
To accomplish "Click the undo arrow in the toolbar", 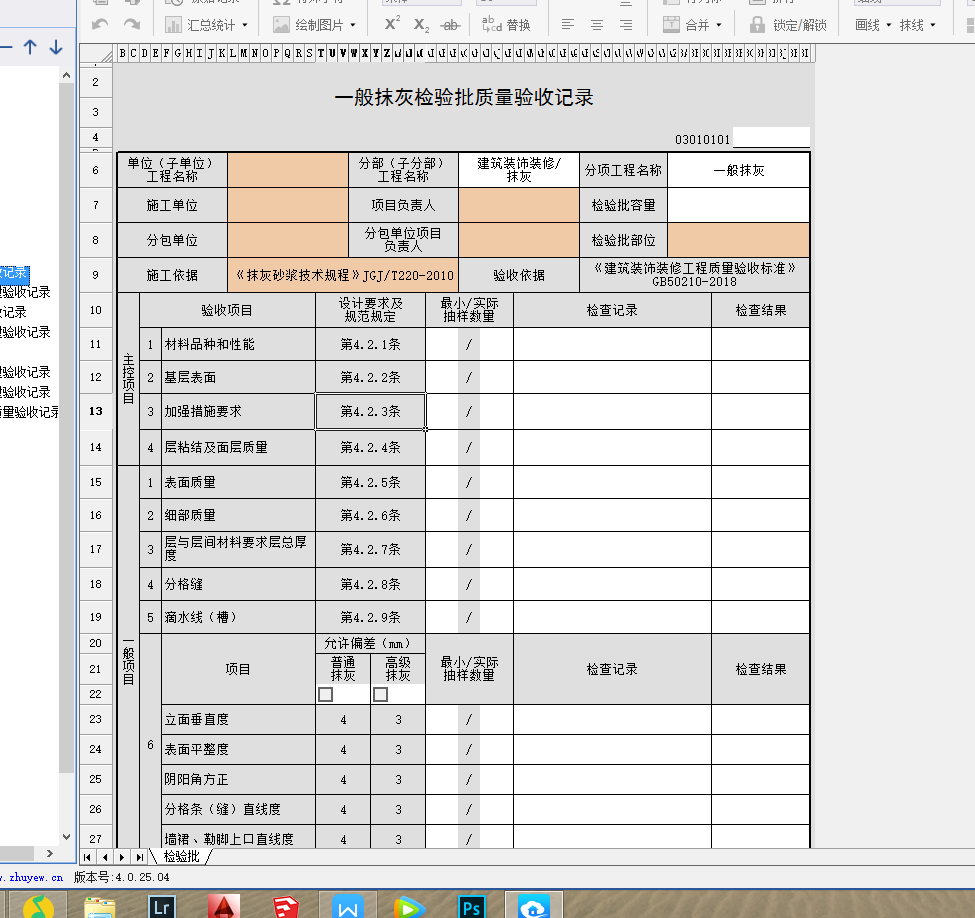I will (x=100, y=24).
